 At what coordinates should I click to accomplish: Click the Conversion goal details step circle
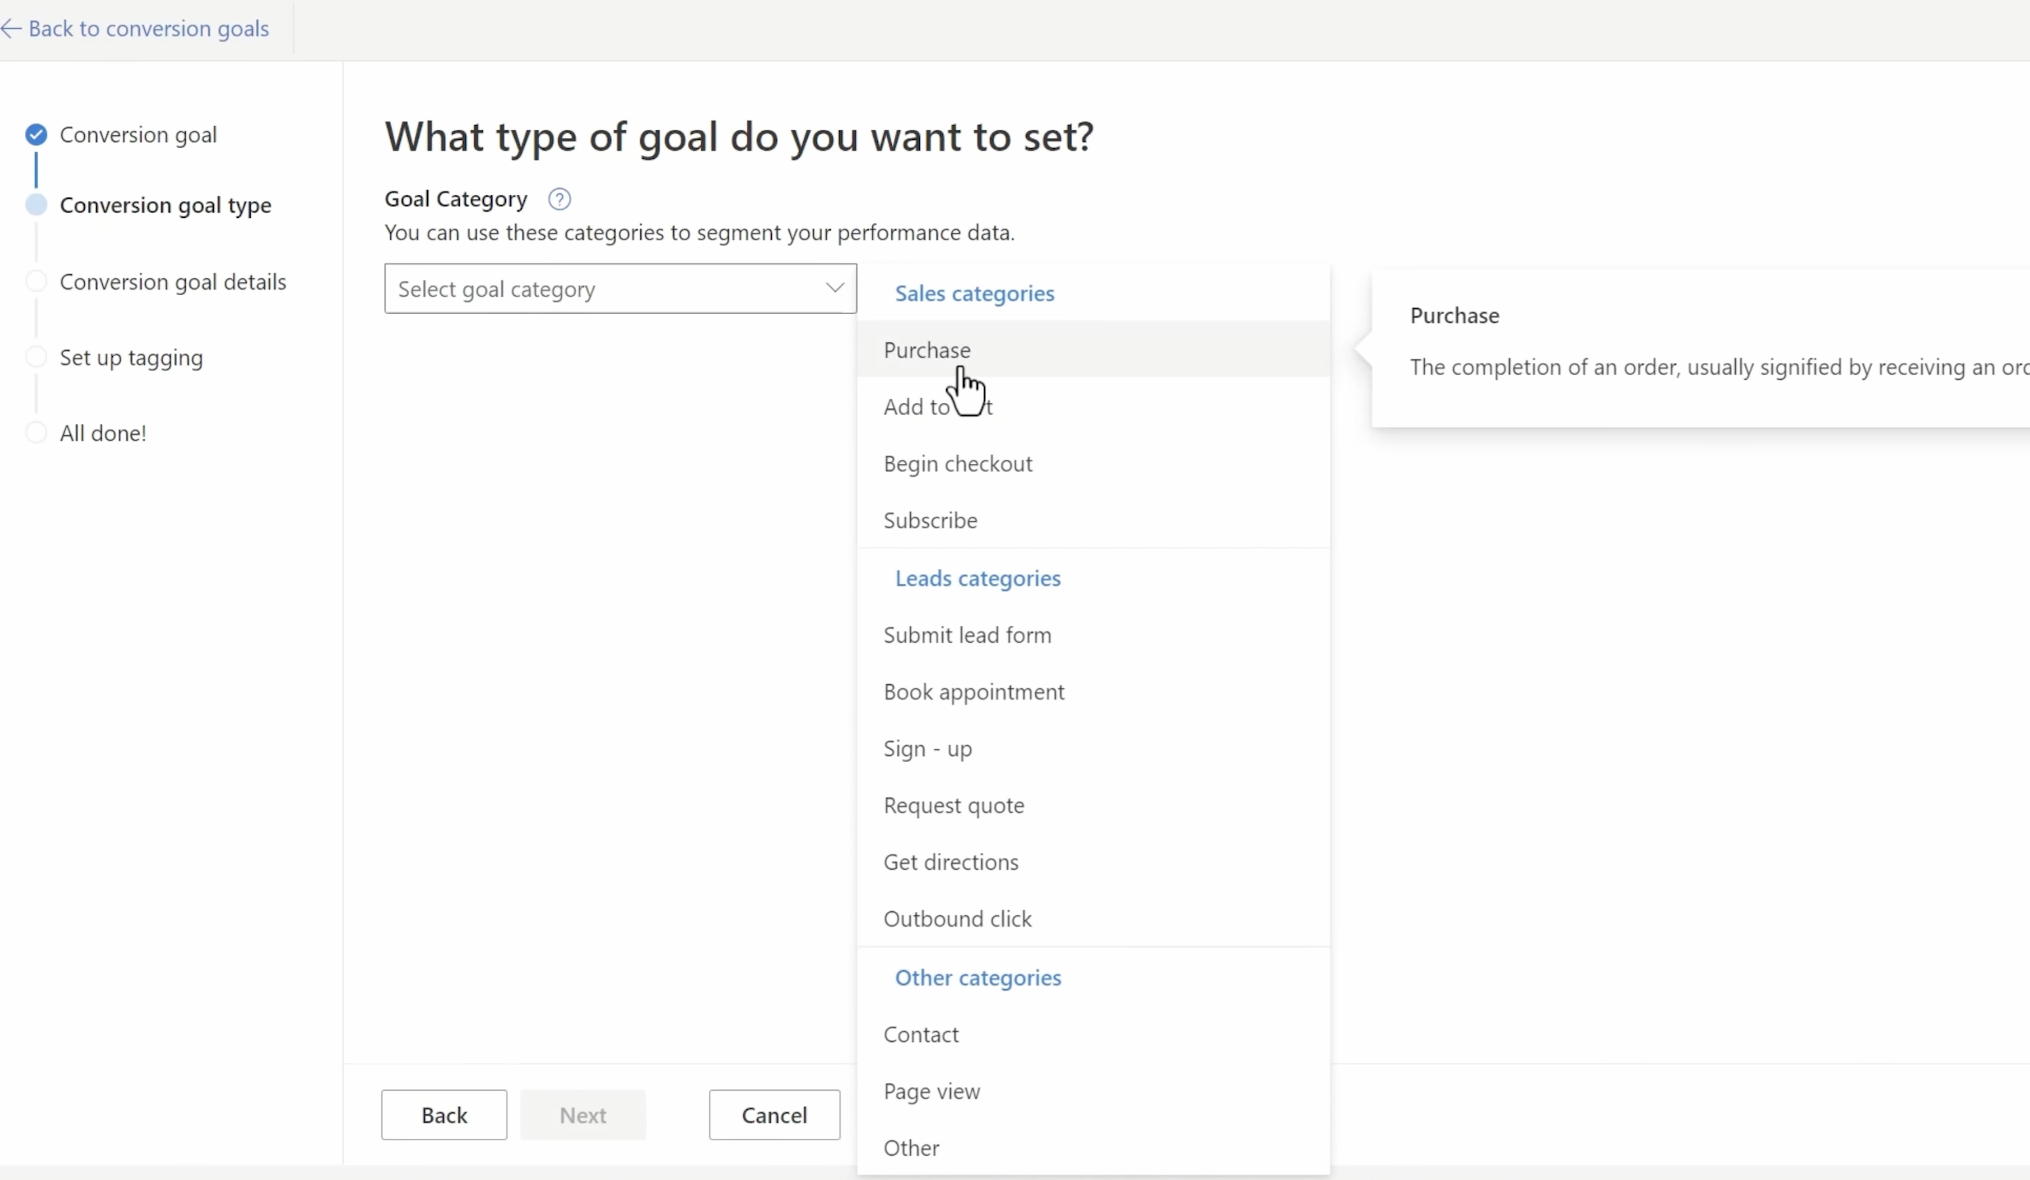coord(36,281)
